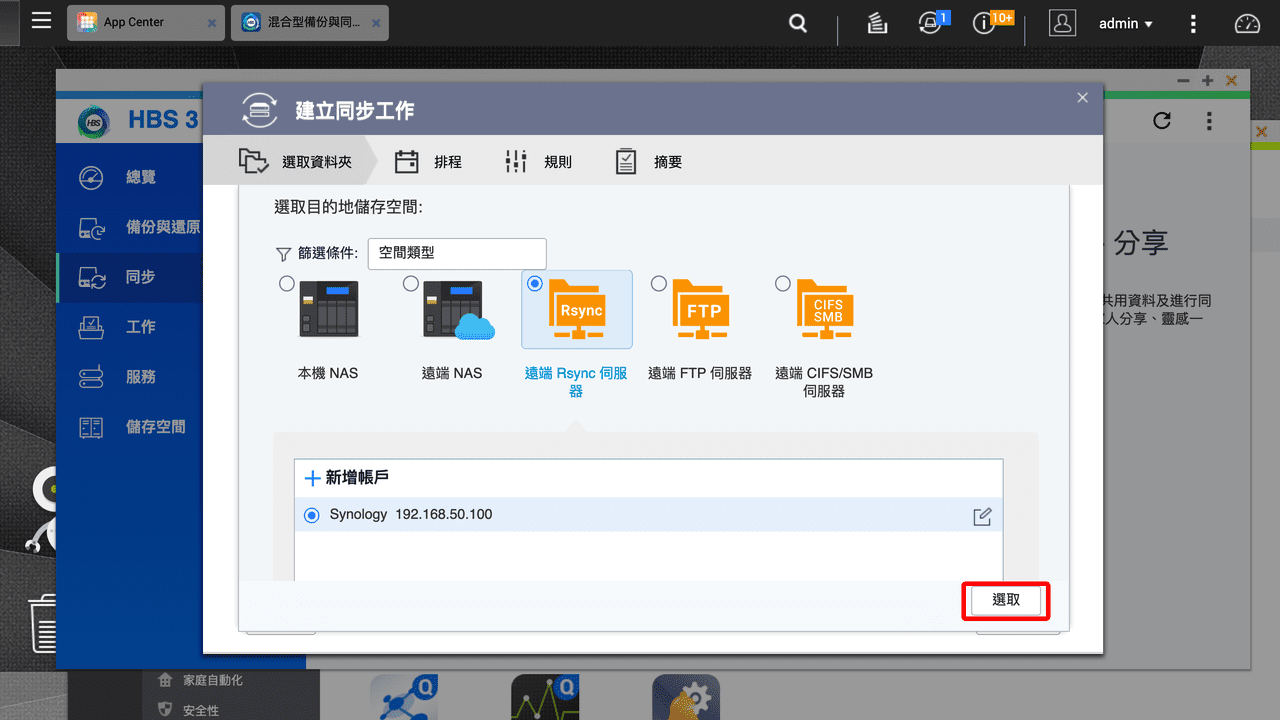
Task: Switch to the App Center tab
Action: point(135,22)
